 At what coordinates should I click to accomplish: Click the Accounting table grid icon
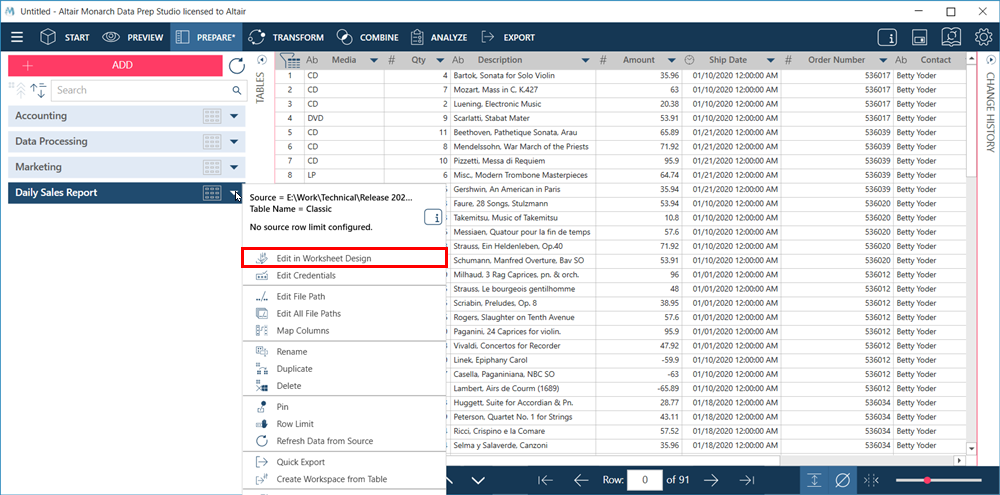click(212, 116)
